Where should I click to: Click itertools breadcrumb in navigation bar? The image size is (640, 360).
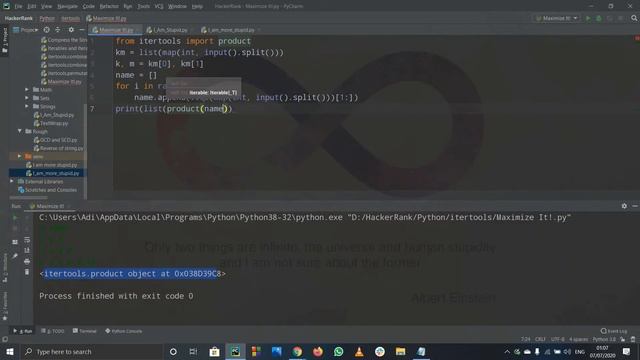(70, 18)
